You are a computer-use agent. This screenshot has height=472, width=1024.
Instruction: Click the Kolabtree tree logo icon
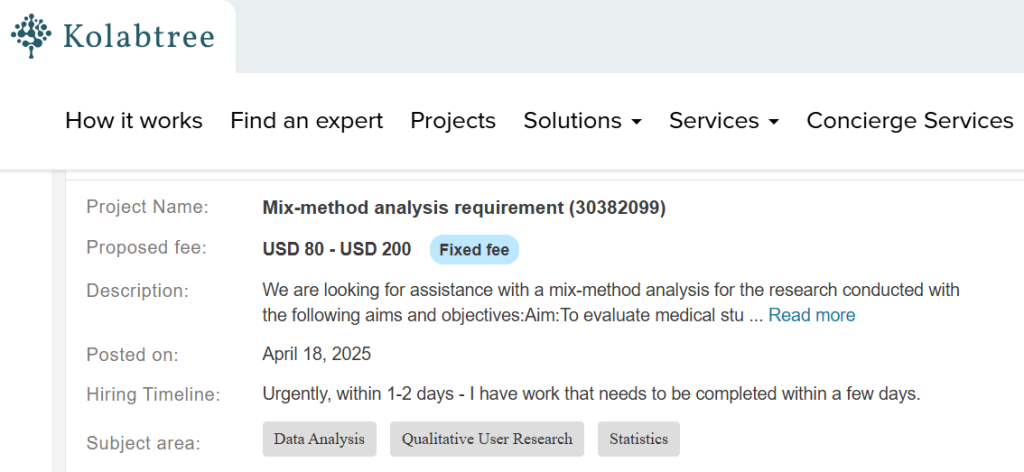coord(34,36)
